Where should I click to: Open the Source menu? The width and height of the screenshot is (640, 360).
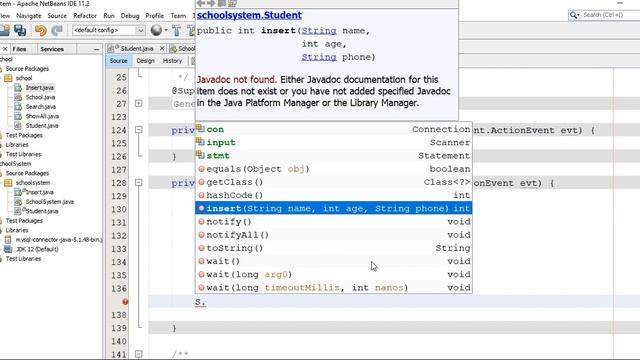coord(57,16)
